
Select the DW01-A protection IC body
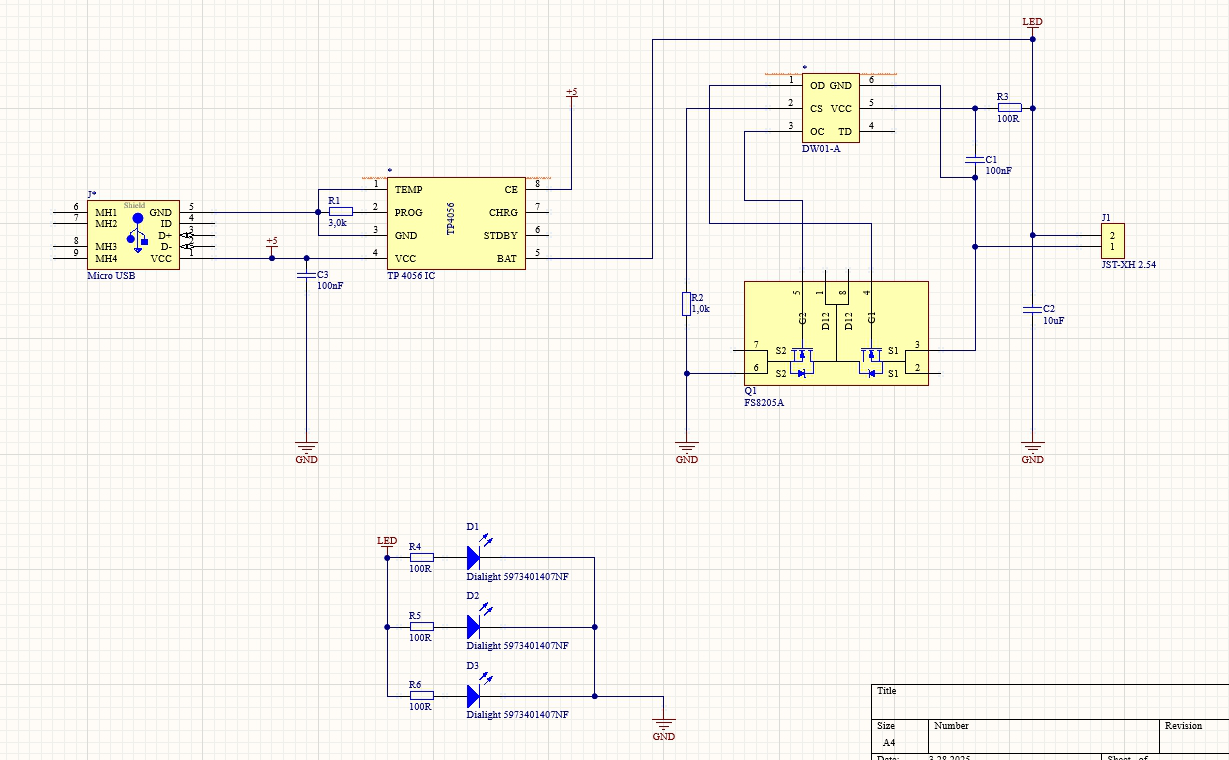click(831, 108)
